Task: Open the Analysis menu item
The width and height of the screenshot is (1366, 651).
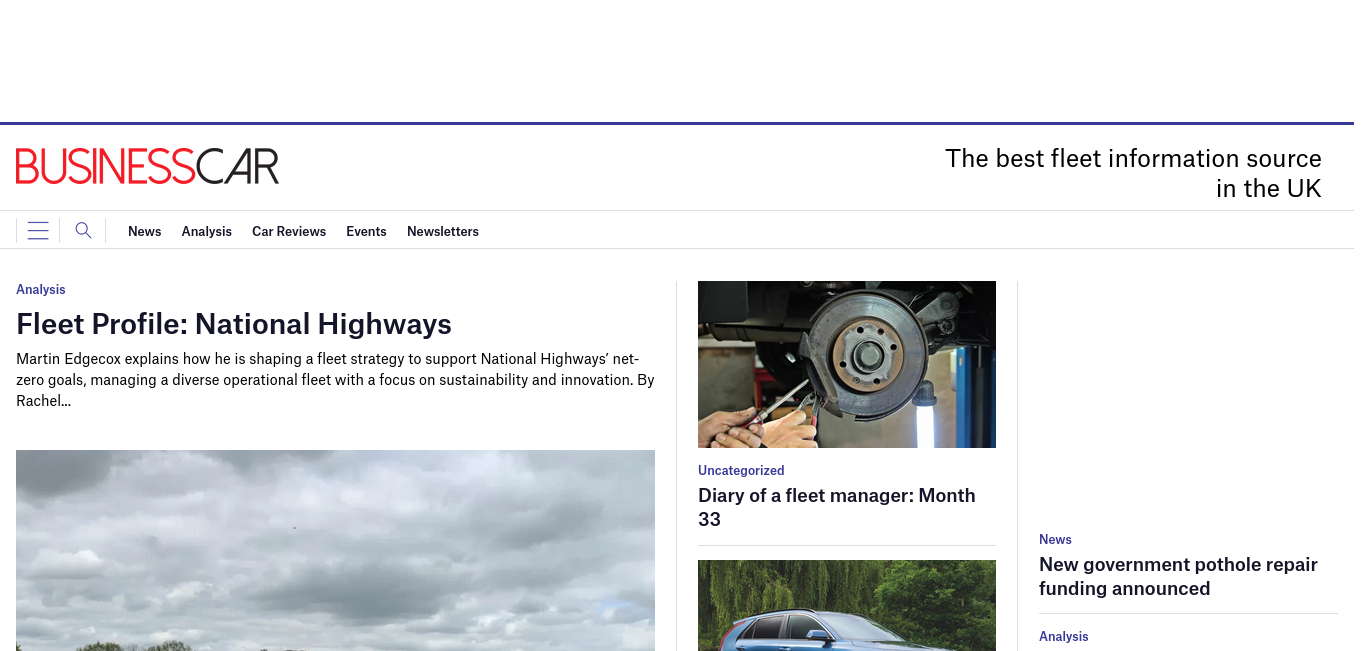Action: click(x=206, y=231)
